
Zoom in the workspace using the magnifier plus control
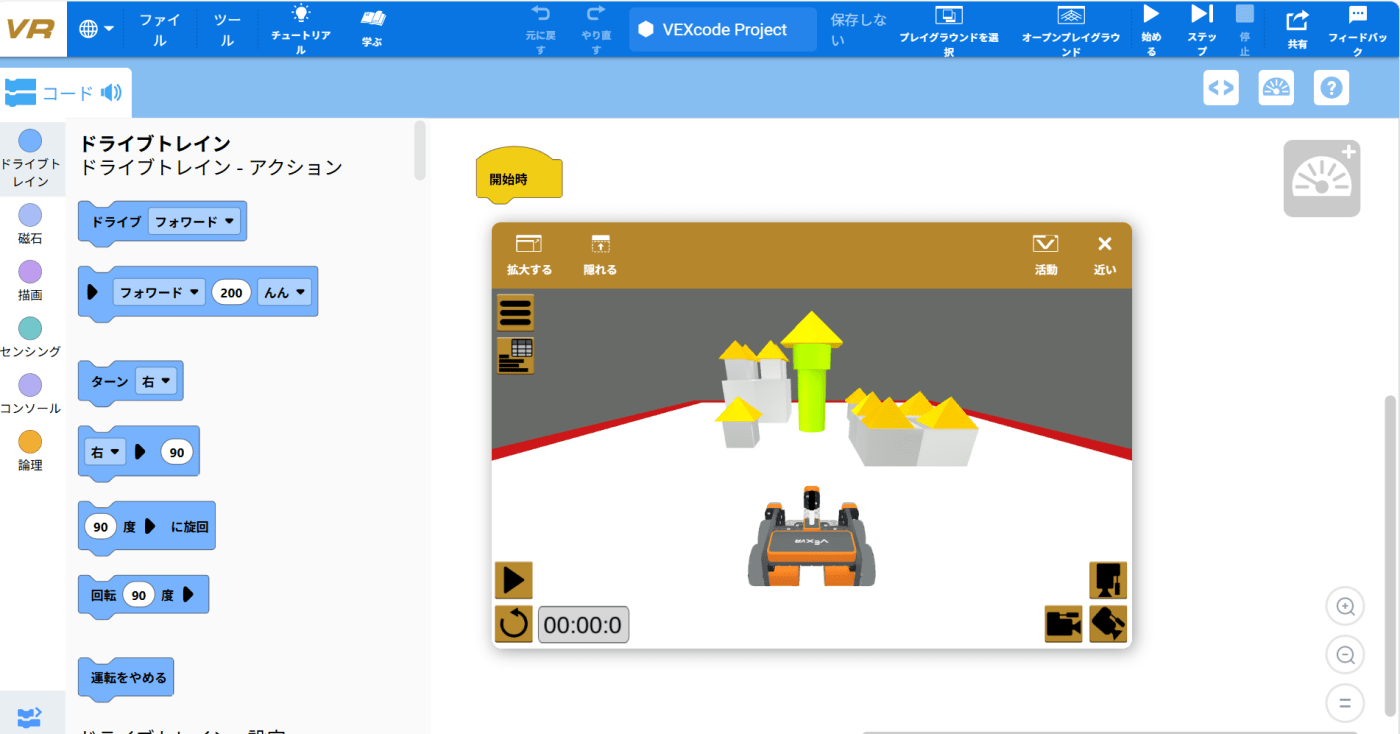(1345, 606)
